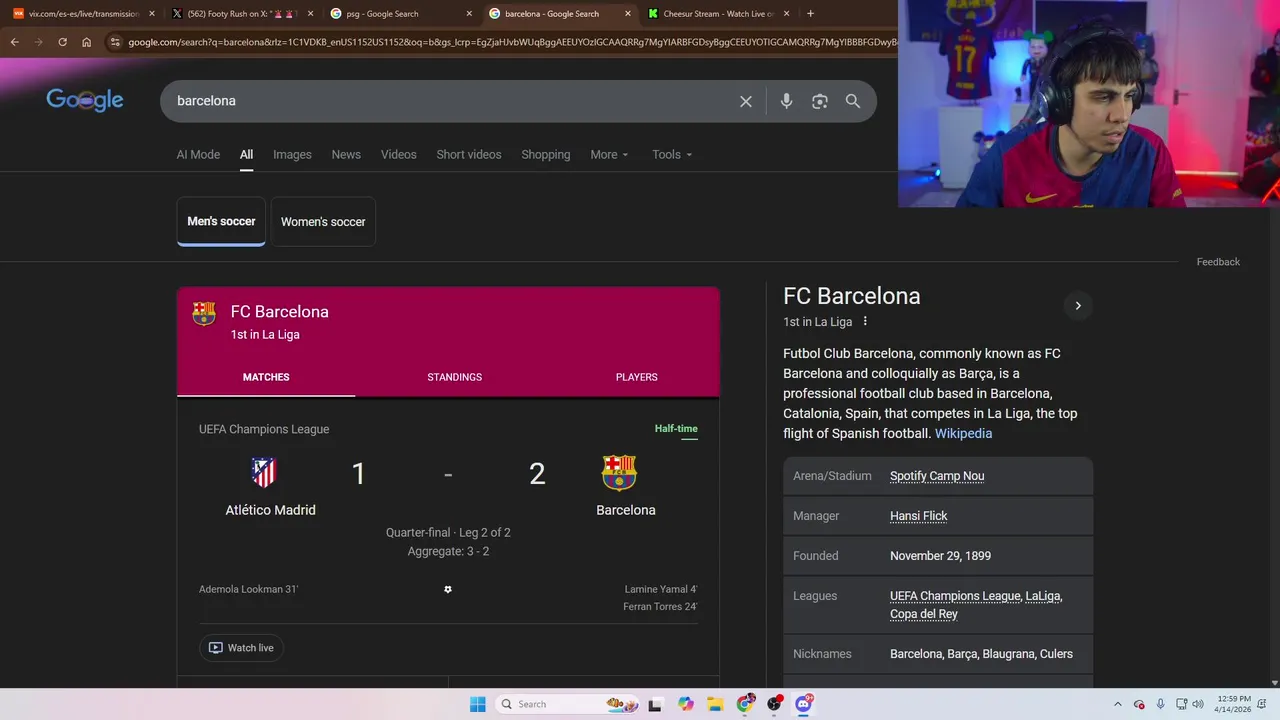Click the Ademola Lookman 31' scorer text
This screenshot has width=1280, height=720.
pos(249,589)
